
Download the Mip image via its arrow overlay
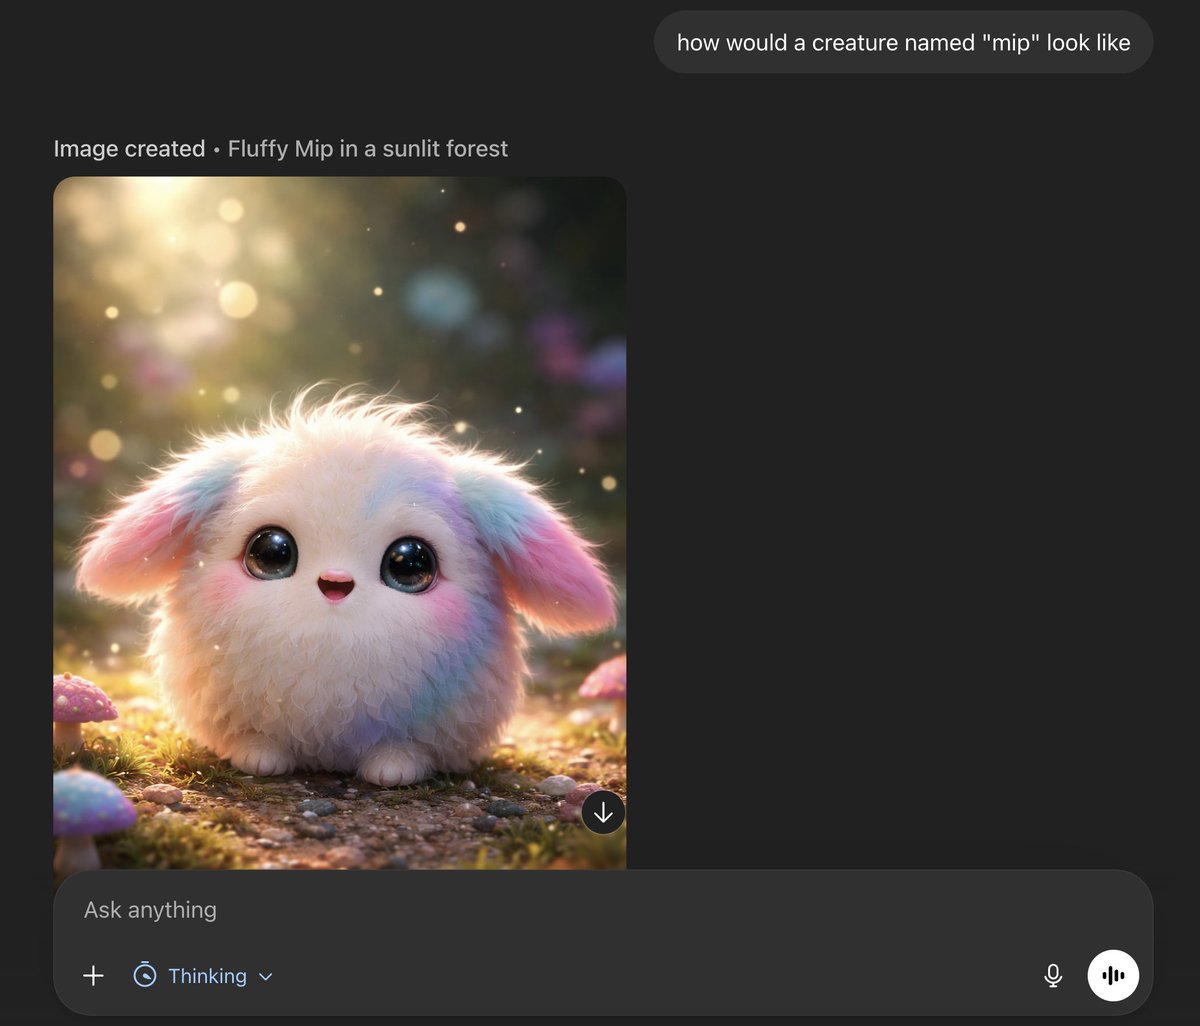[x=603, y=813]
